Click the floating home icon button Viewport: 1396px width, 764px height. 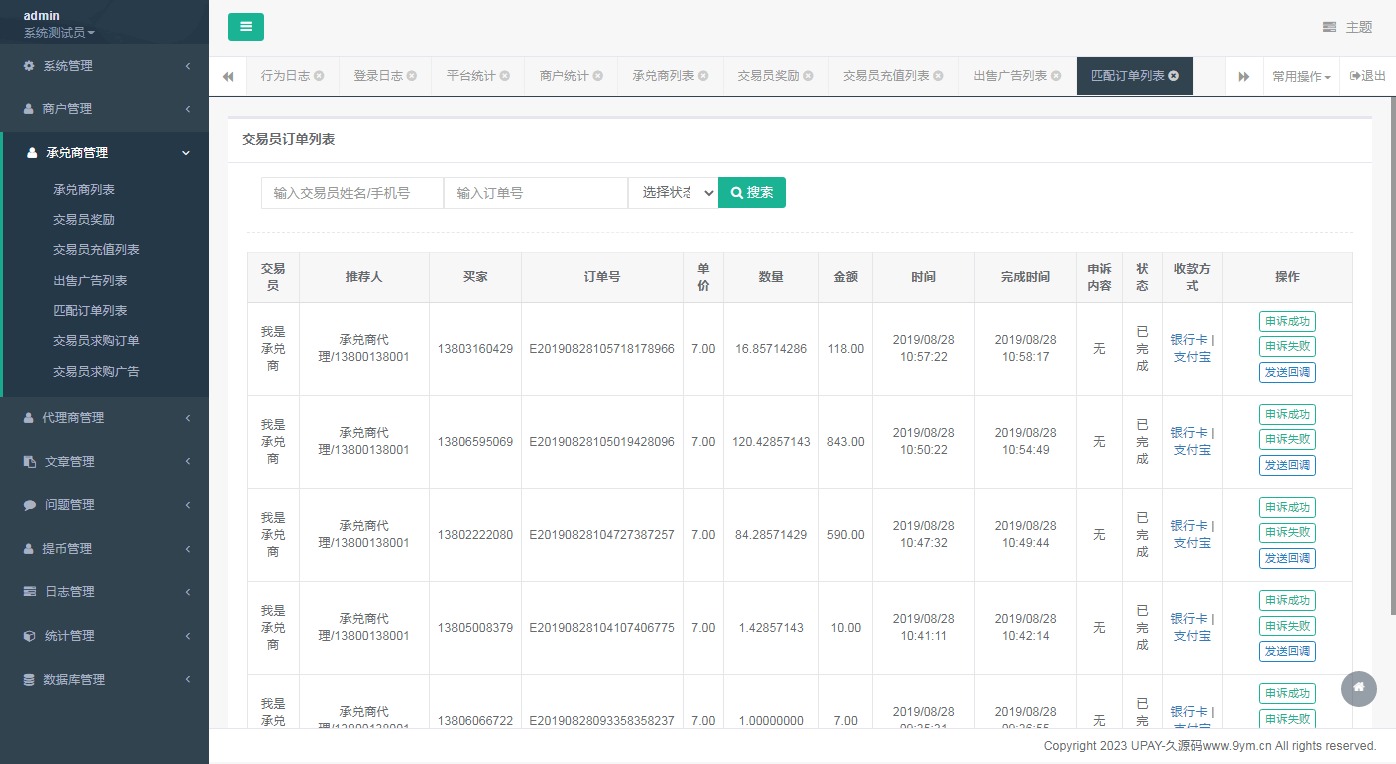(1358, 688)
